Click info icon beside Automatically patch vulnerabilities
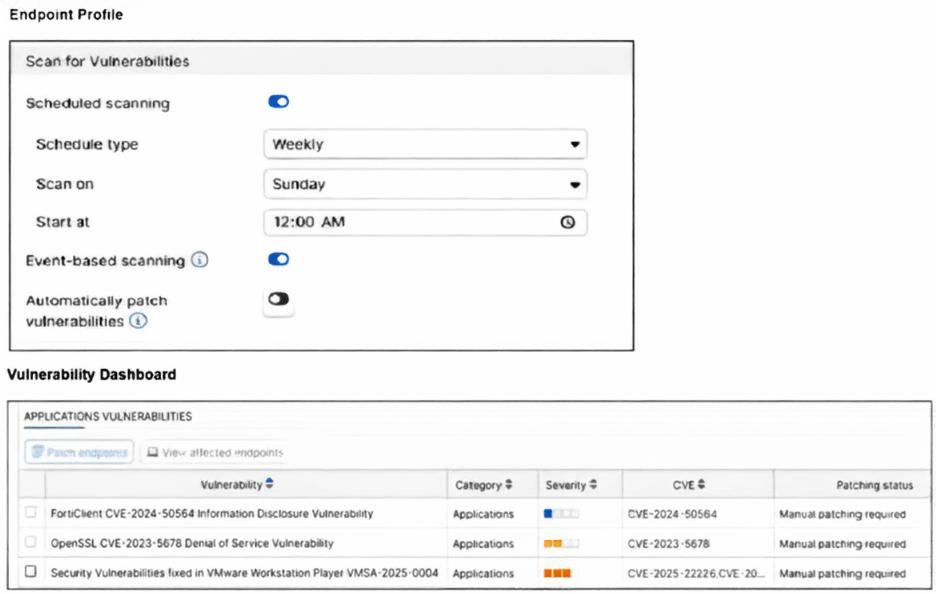936x594 pixels. pyautogui.click(x=138, y=321)
